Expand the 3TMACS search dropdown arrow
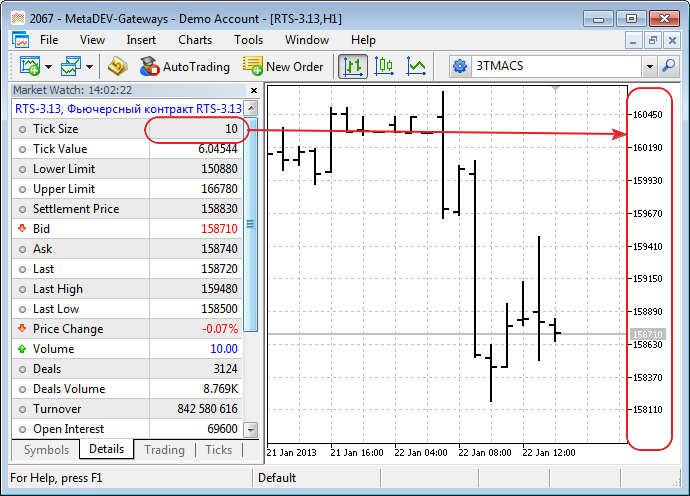This screenshot has height=496, width=690. (650, 67)
